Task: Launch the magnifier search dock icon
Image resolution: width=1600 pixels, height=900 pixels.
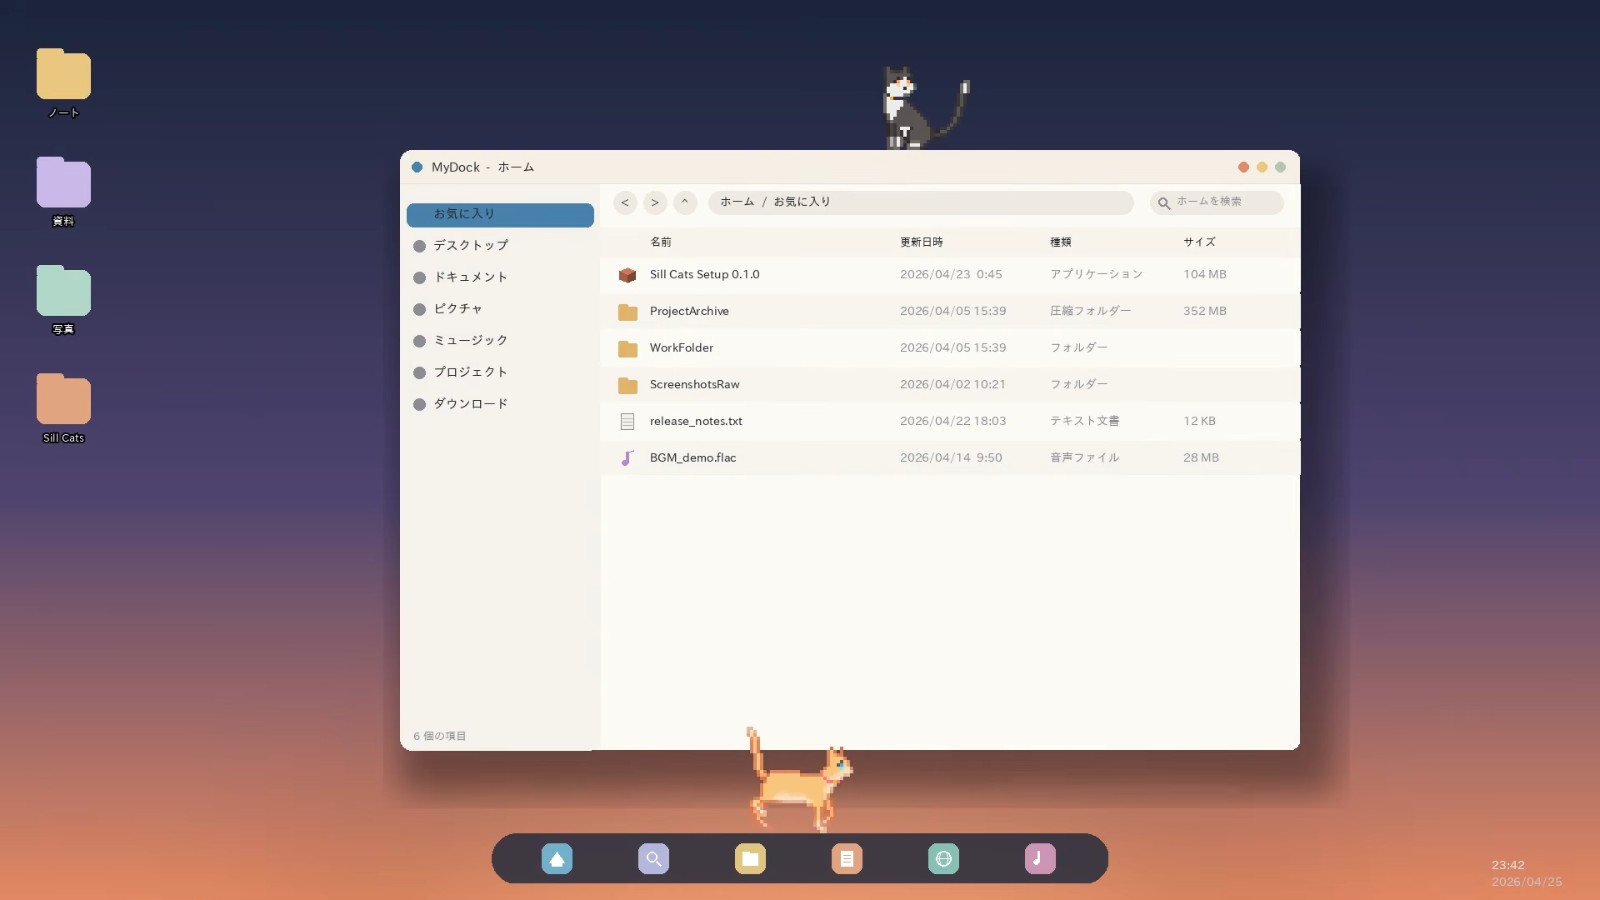Action: [653, 859]
